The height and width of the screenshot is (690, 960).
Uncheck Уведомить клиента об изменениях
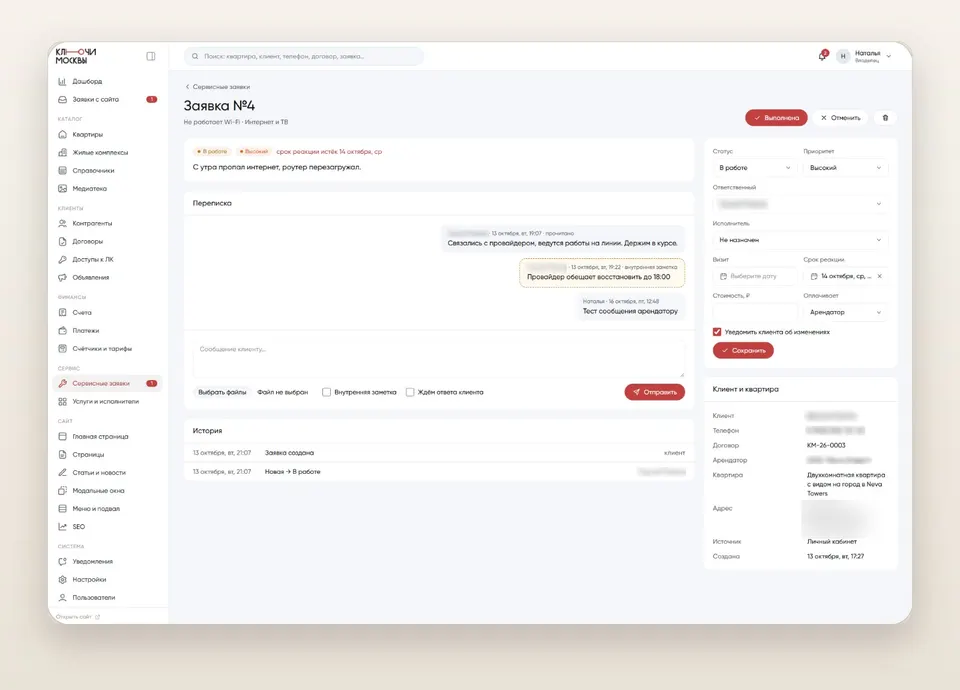coord(717,332)
